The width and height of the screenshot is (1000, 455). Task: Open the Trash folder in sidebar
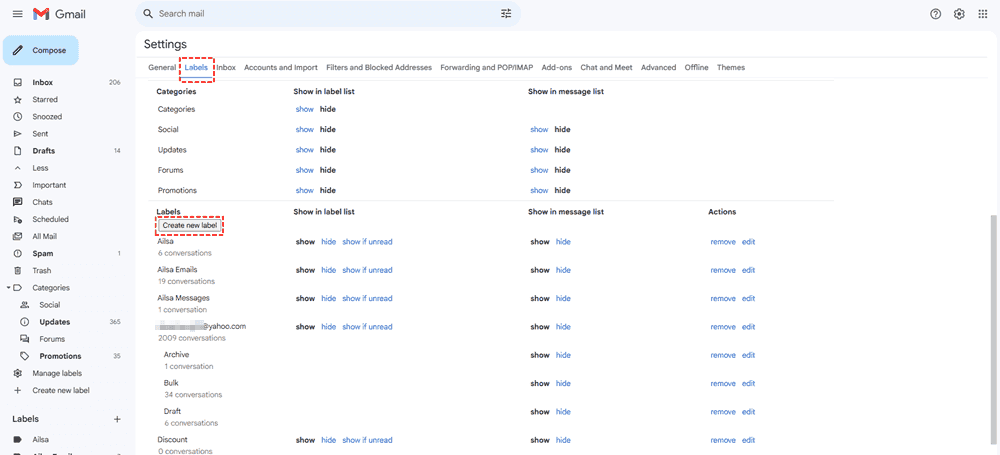pyautogui.click(x=41, y=271)
